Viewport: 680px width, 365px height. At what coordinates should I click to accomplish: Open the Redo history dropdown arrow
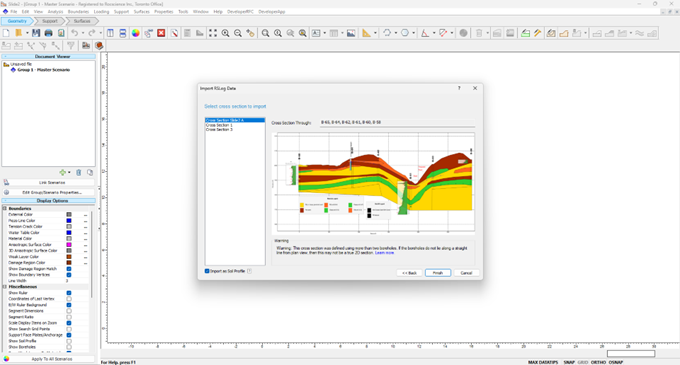(100, 33)
